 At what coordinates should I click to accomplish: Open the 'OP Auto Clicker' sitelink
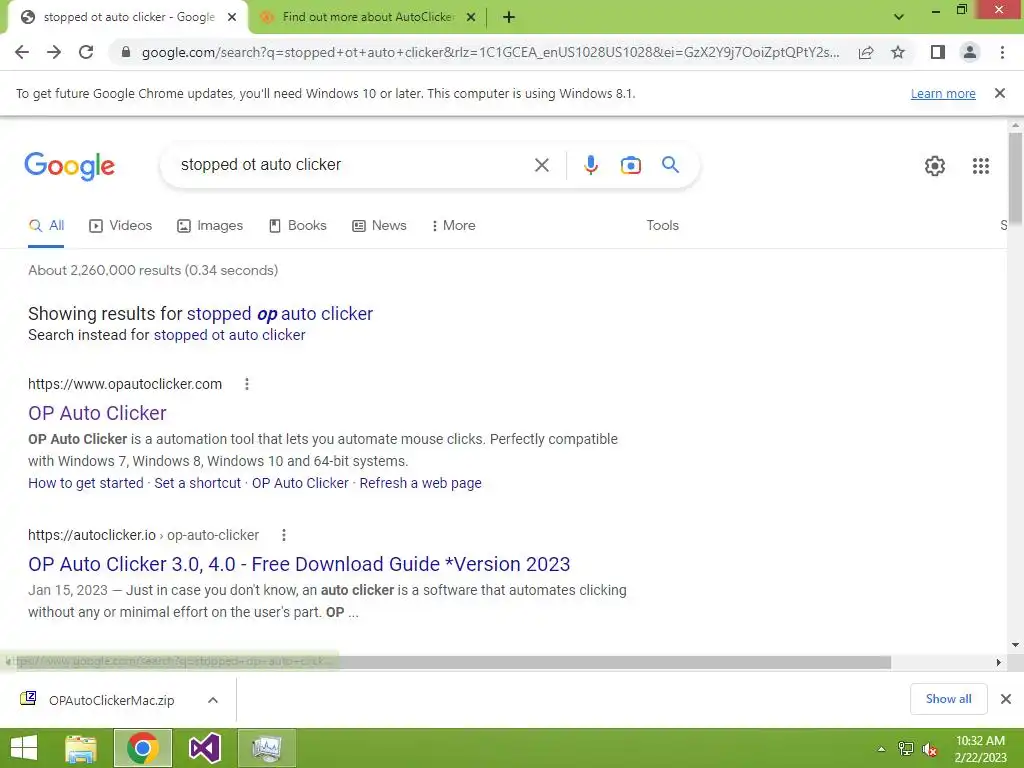(x=300, y=483)
